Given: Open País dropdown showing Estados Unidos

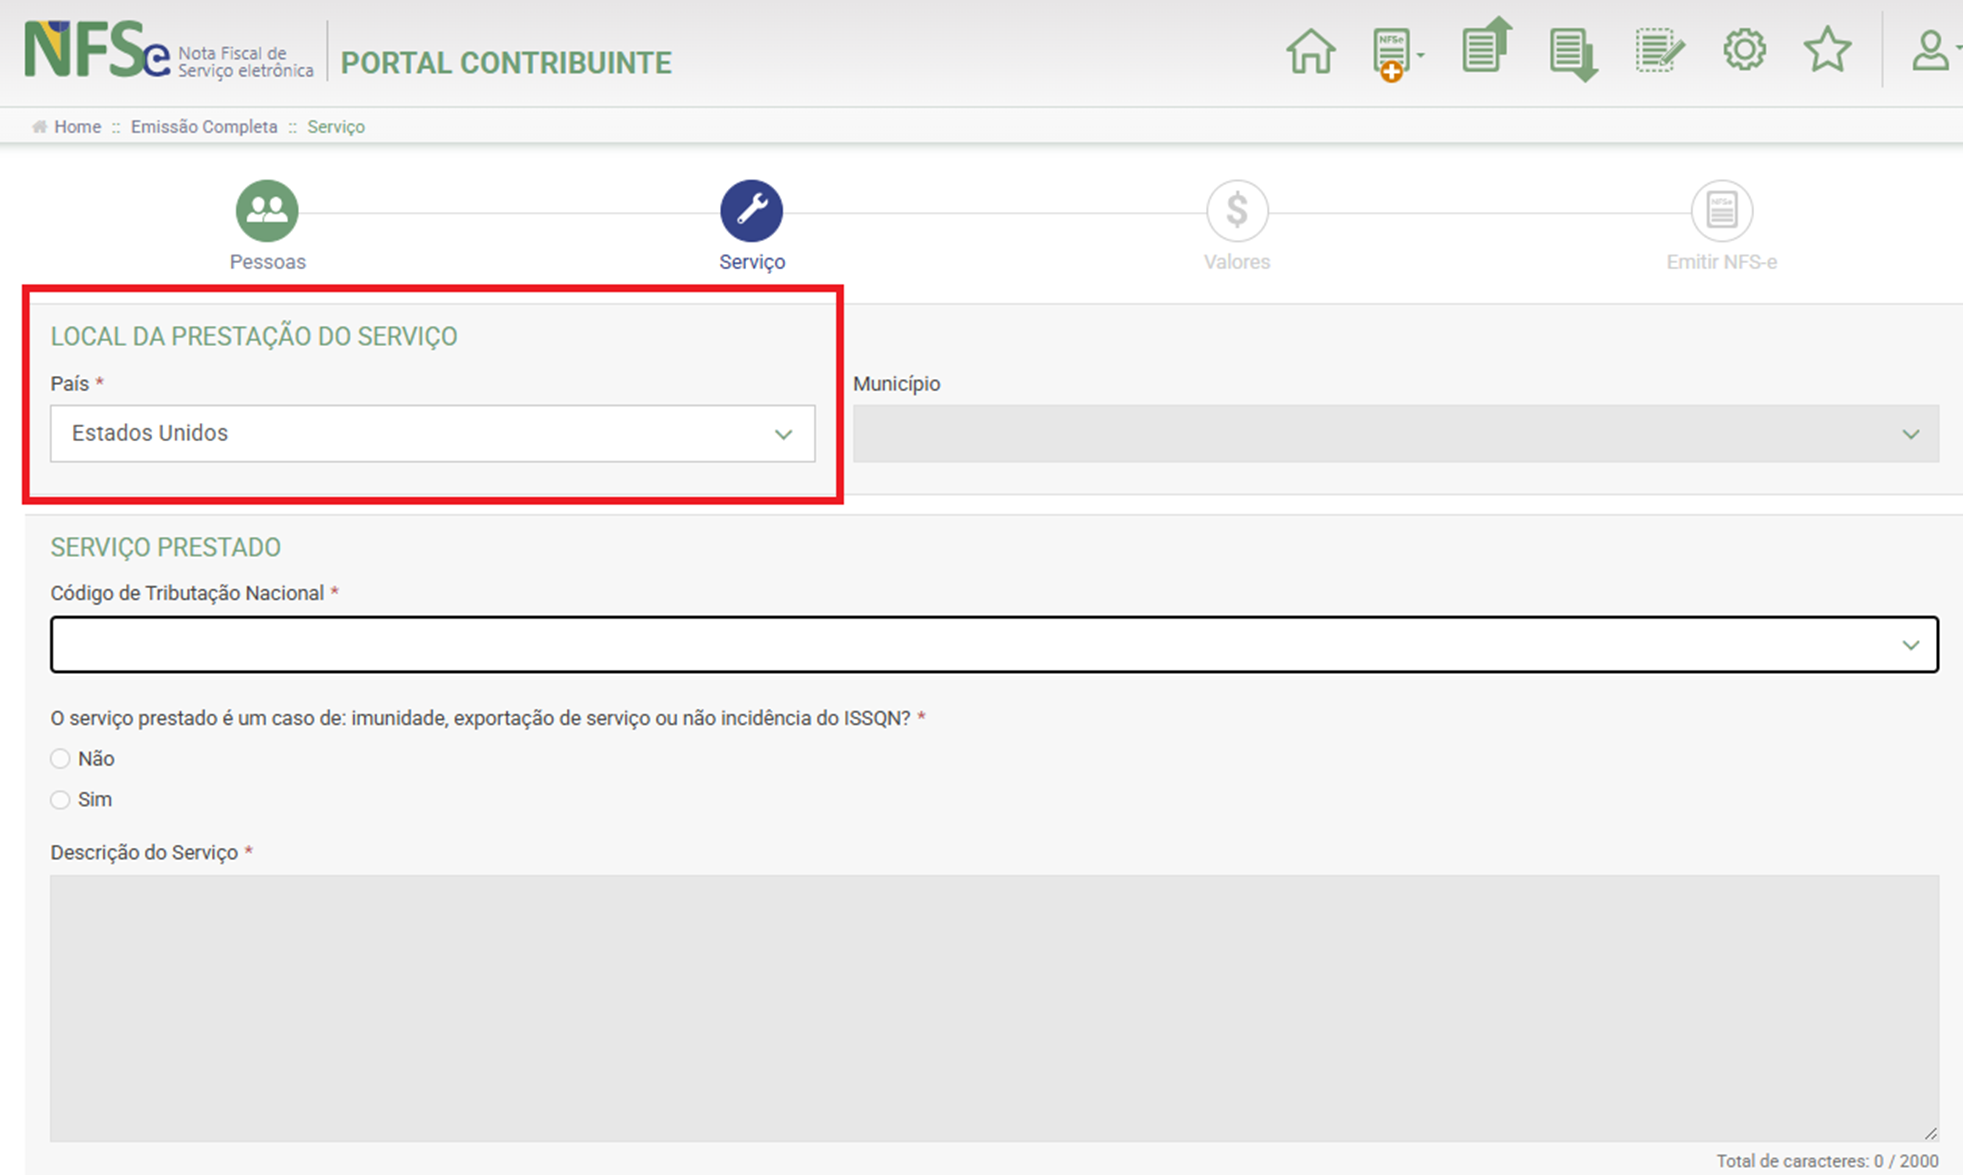Looking at the screenshot, I should 432,434.
